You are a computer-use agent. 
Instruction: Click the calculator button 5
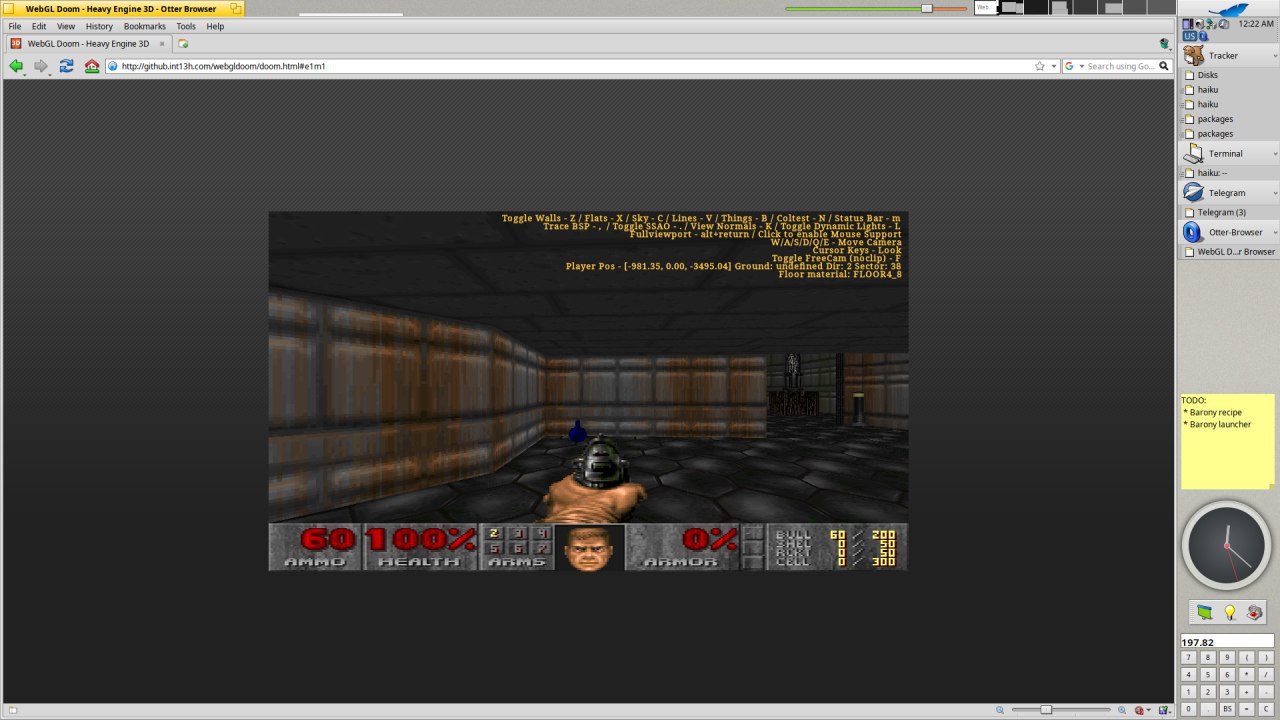(1207, 674)
